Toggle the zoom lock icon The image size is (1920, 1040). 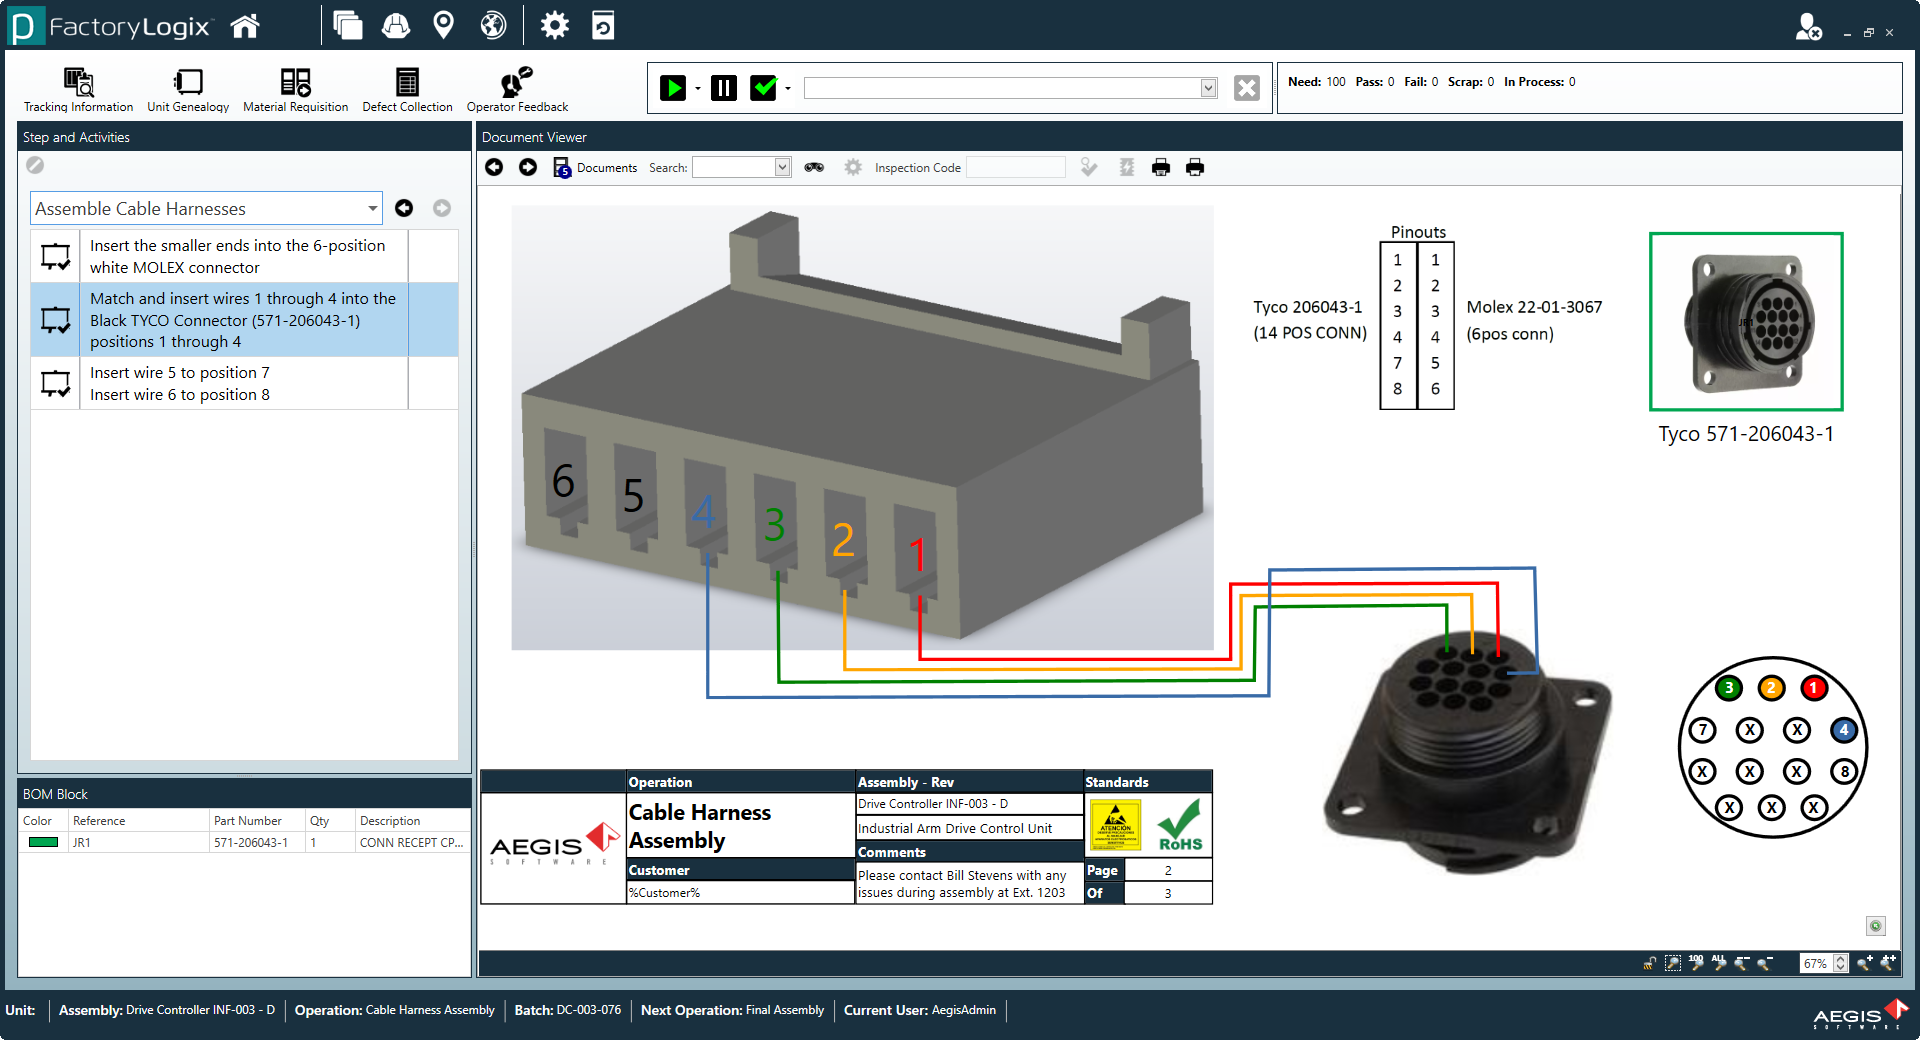(1649, 963)
